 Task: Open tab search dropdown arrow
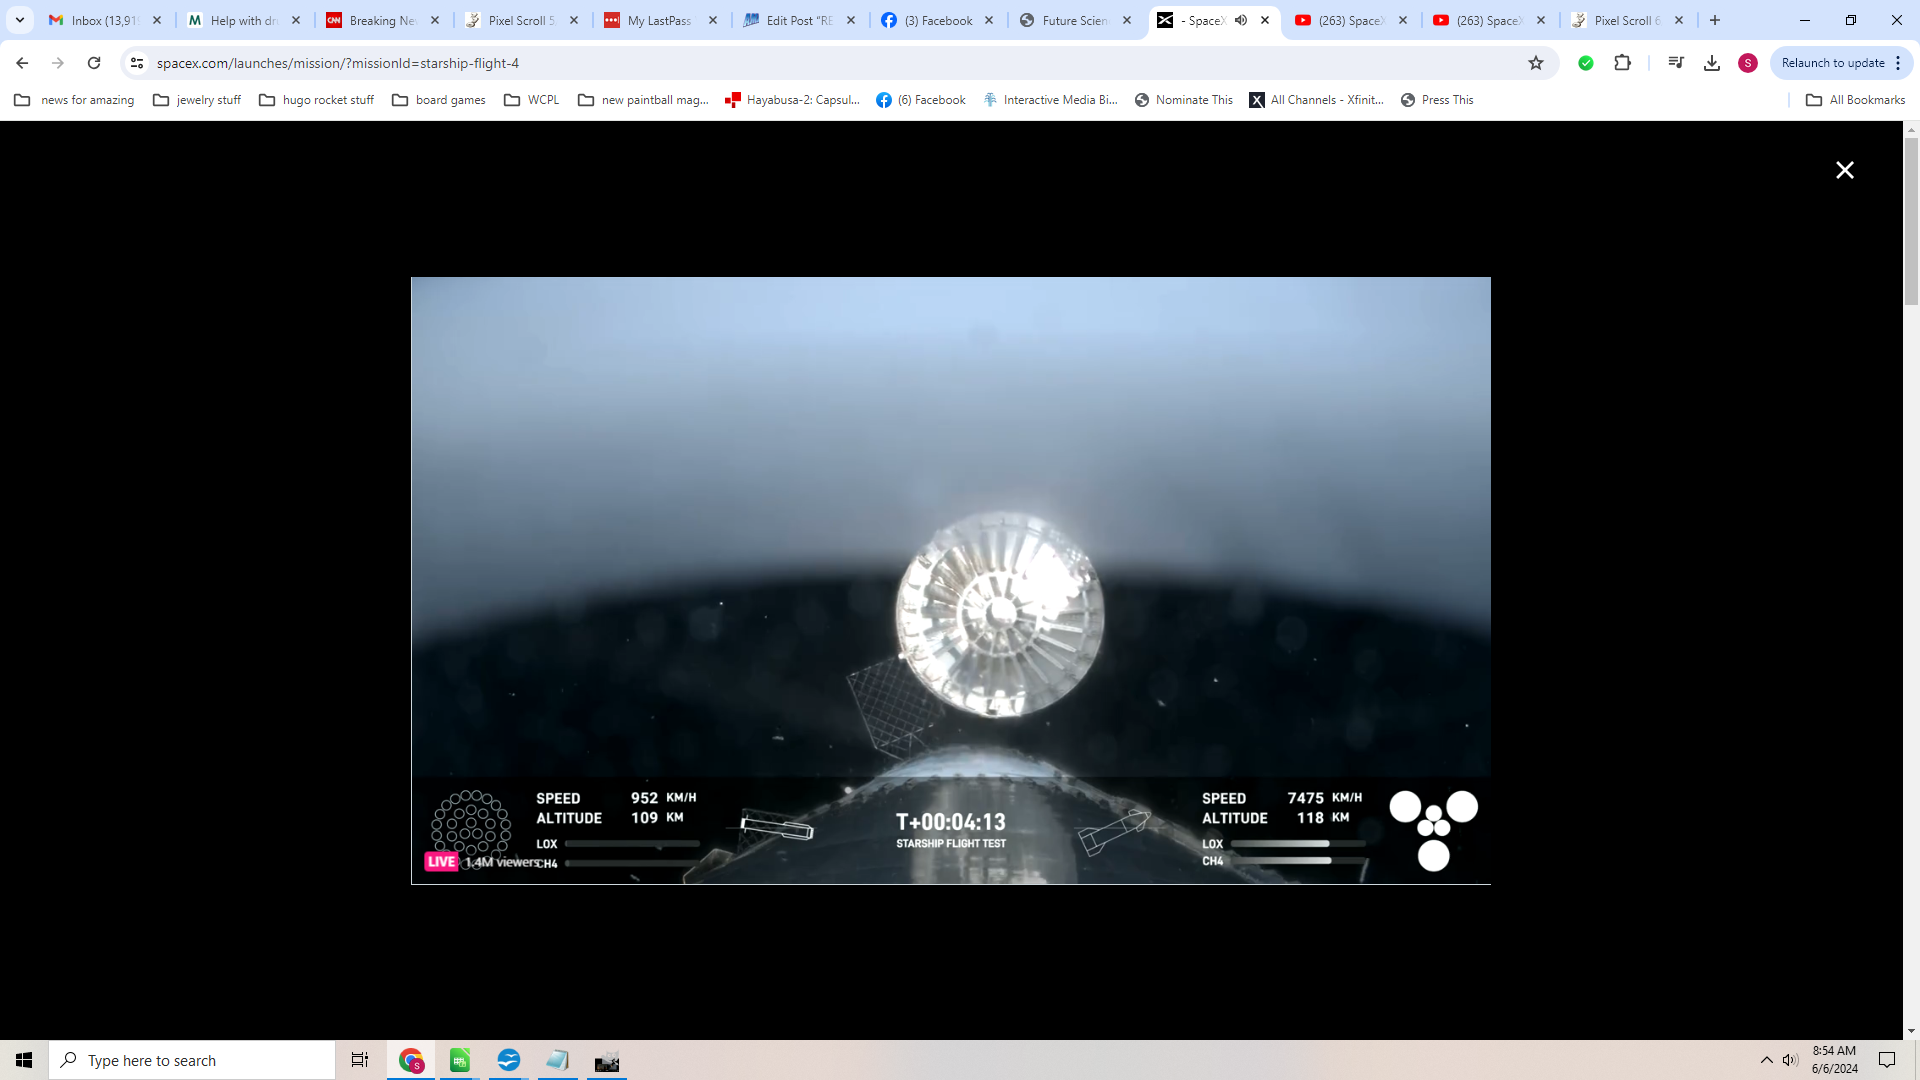[19, 20]
